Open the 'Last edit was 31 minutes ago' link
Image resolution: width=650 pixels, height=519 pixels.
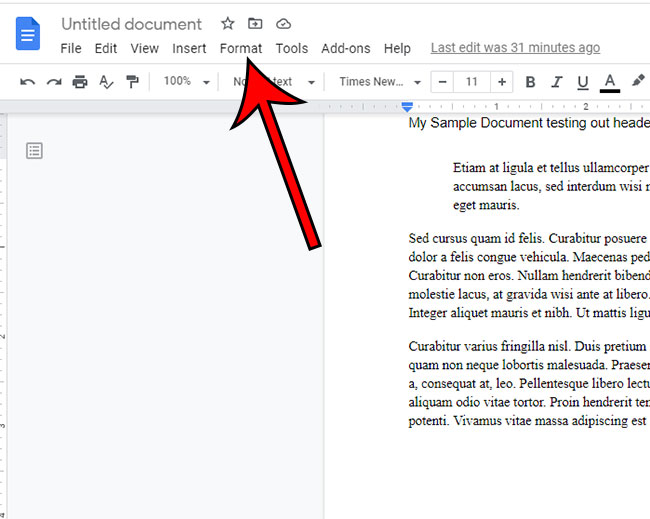(x=515, y=48)
